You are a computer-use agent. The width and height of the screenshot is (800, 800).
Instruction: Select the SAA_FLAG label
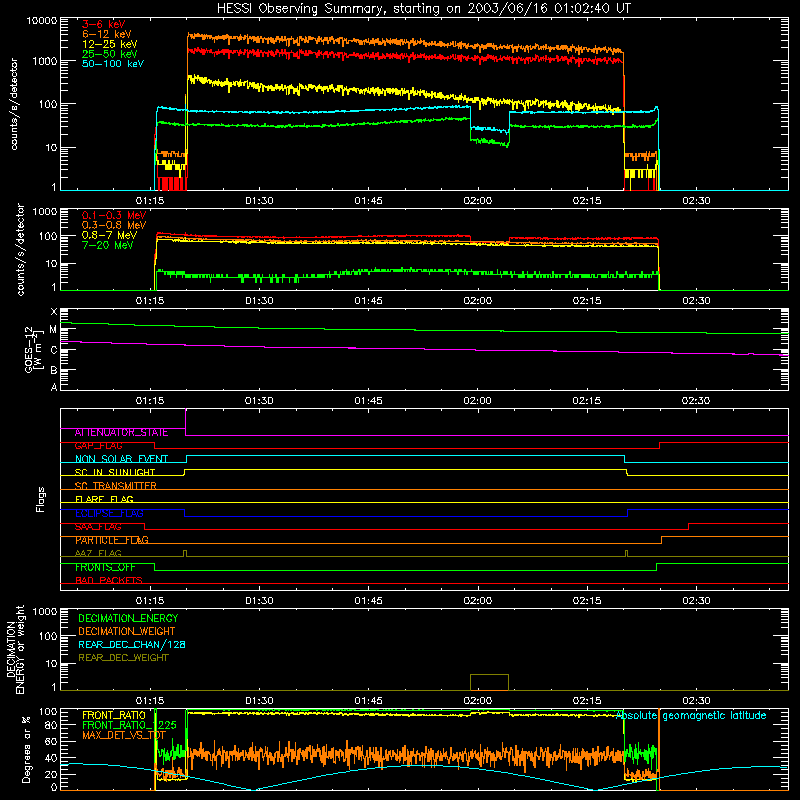[98, 527]
